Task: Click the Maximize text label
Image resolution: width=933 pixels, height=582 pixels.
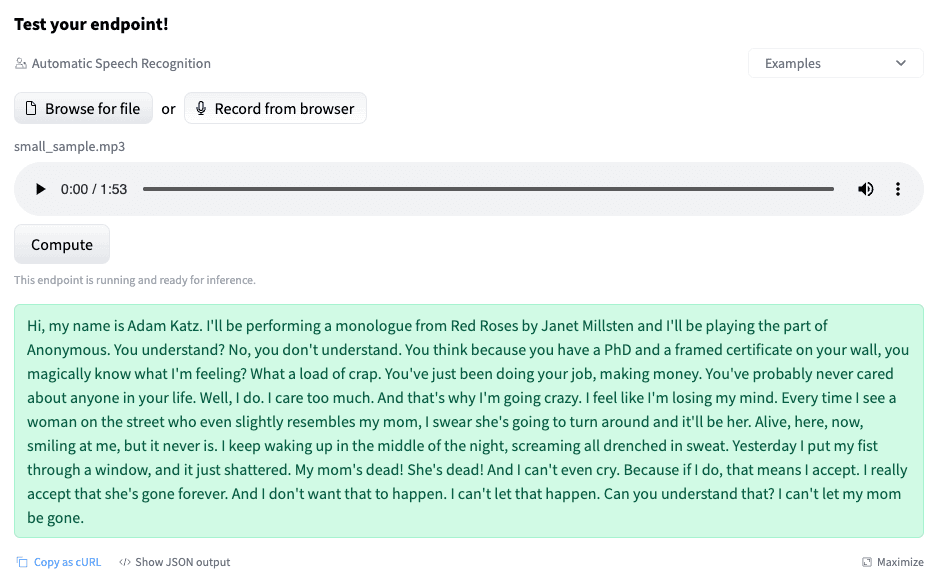Action: [900, 562]
